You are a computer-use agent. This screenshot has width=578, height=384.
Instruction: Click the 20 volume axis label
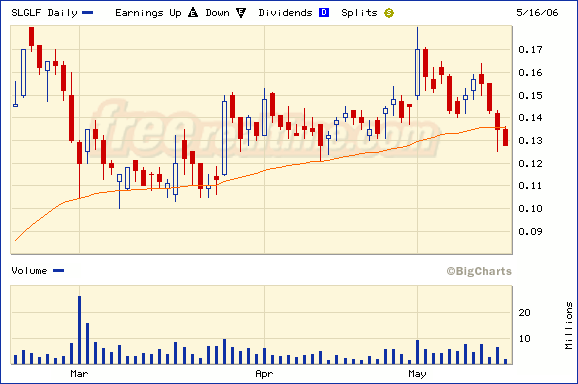click(524, 313)
